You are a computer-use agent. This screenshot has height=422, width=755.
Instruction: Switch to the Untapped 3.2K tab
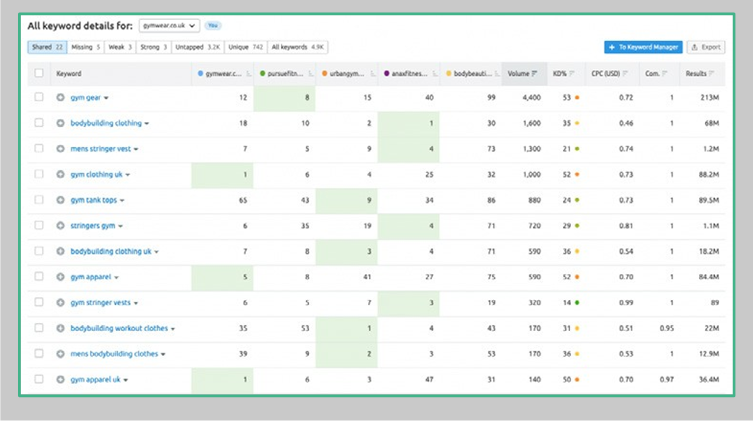click(197, 47)
